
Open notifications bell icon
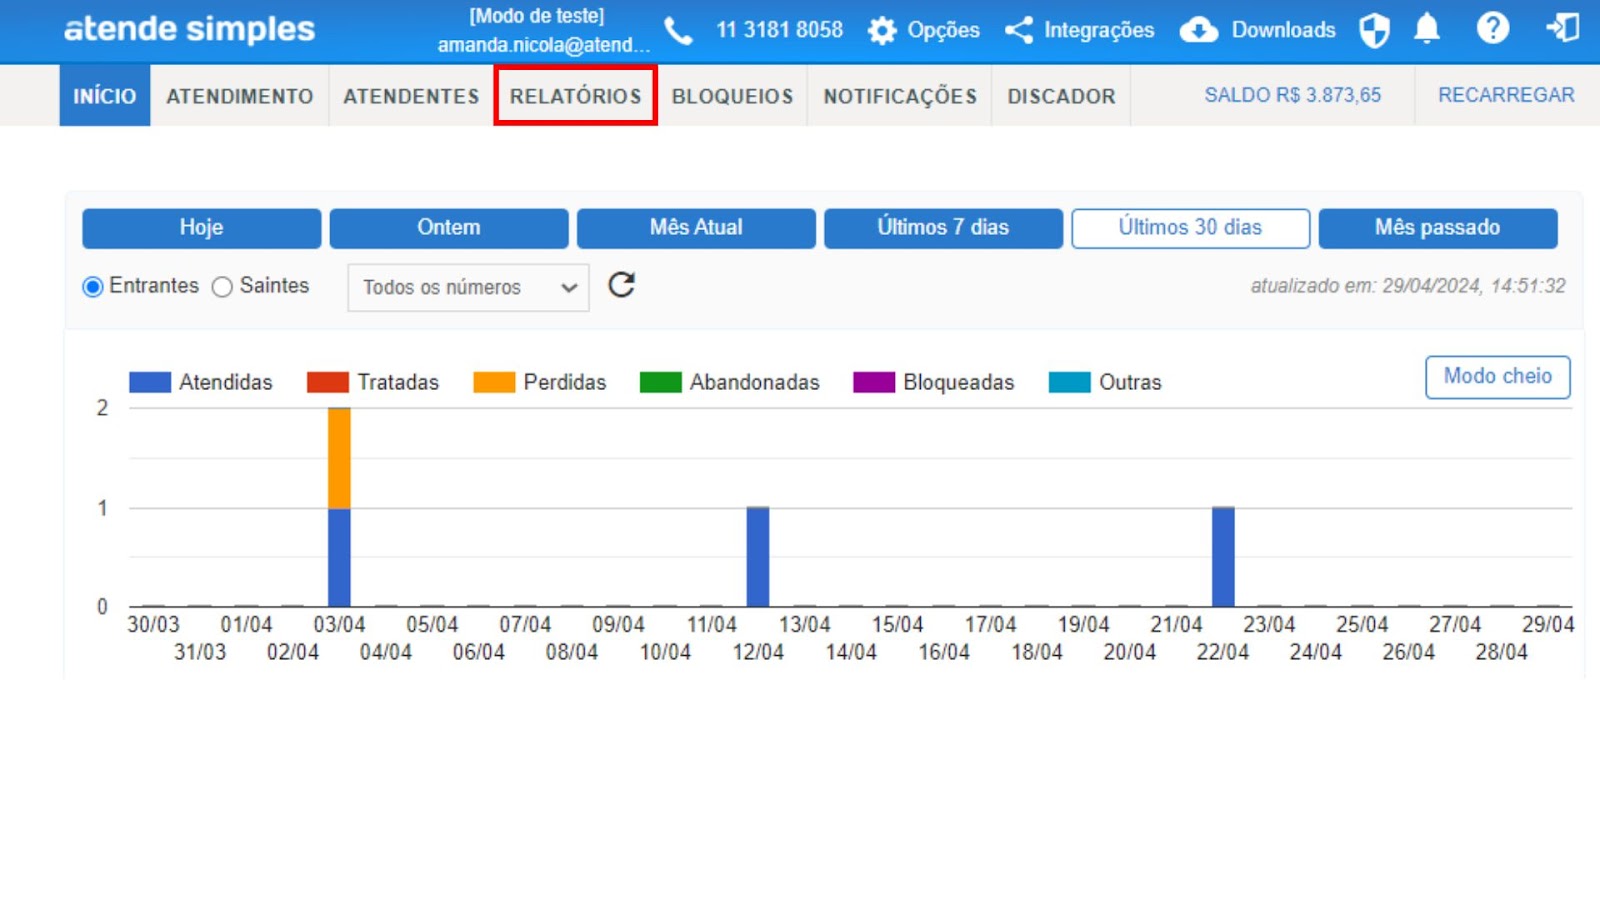tap(1427, 29)
